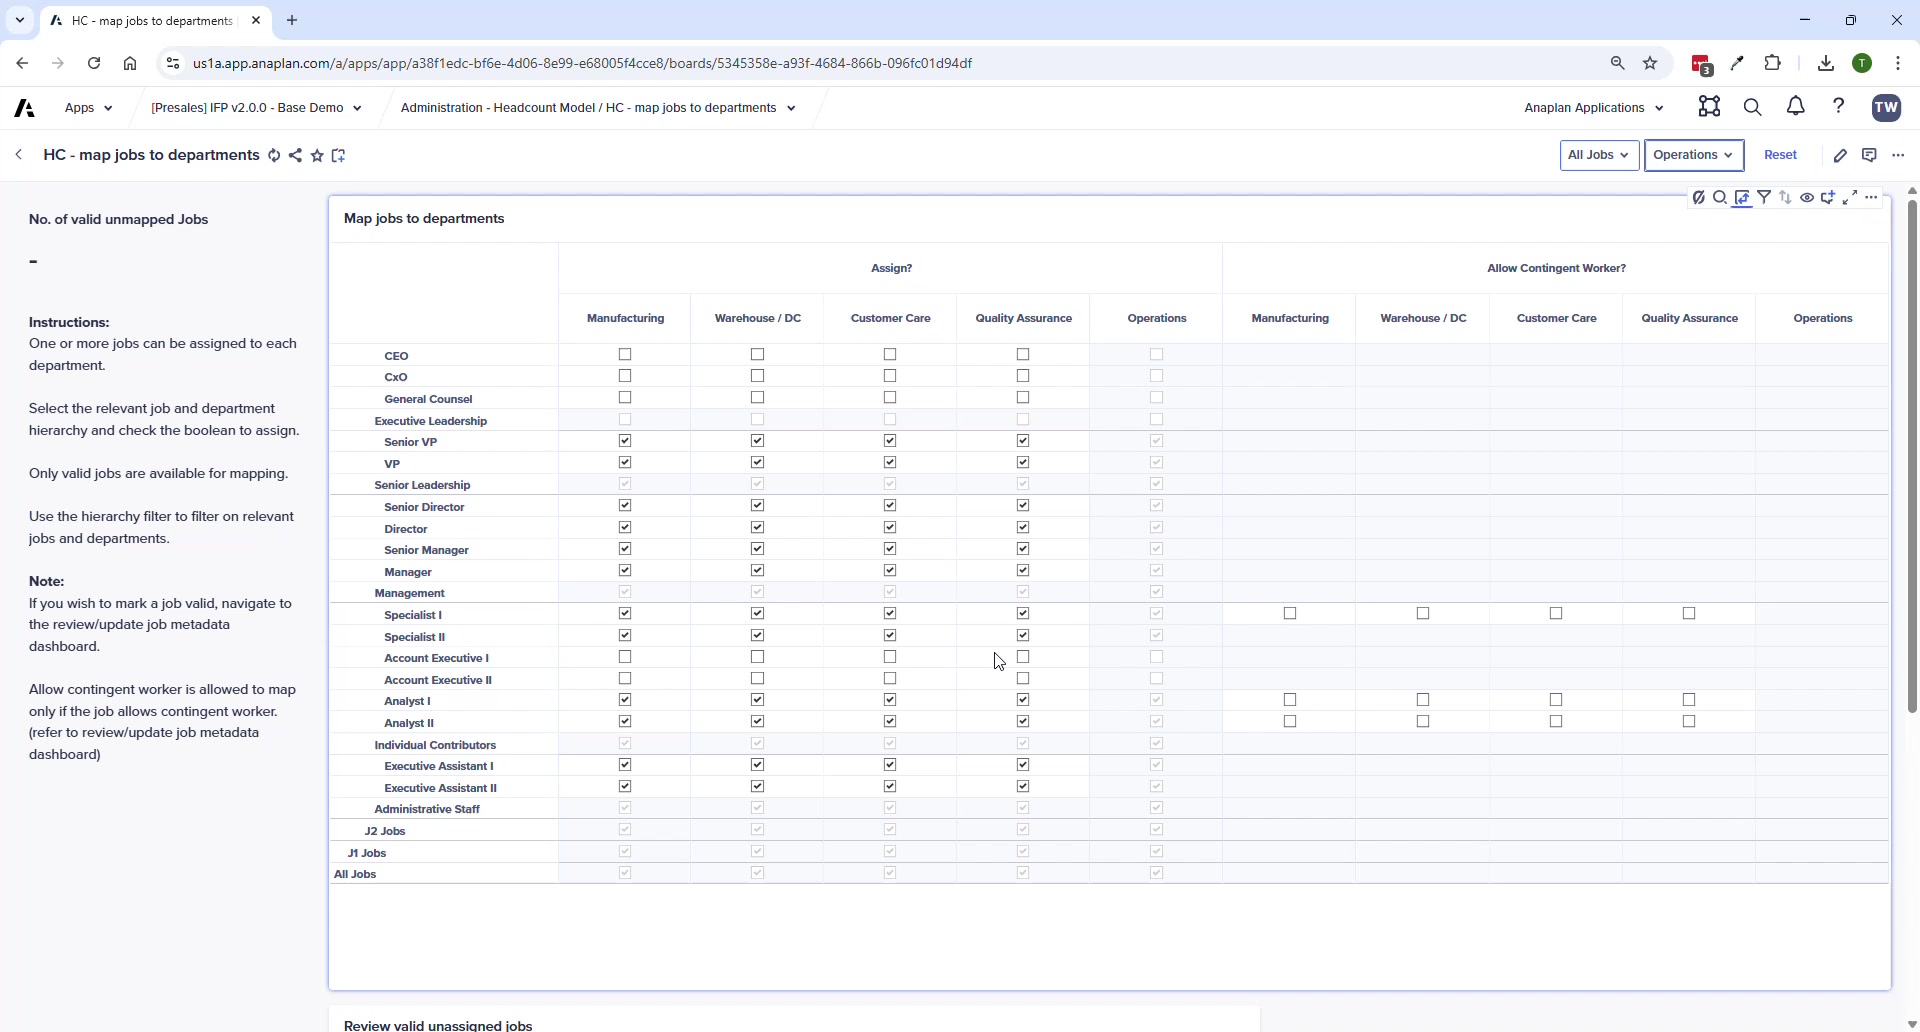Viewport: 1920px width, 1032px height.
Task: Select the grid filter icon
Action: click(x=1765, y=197)
